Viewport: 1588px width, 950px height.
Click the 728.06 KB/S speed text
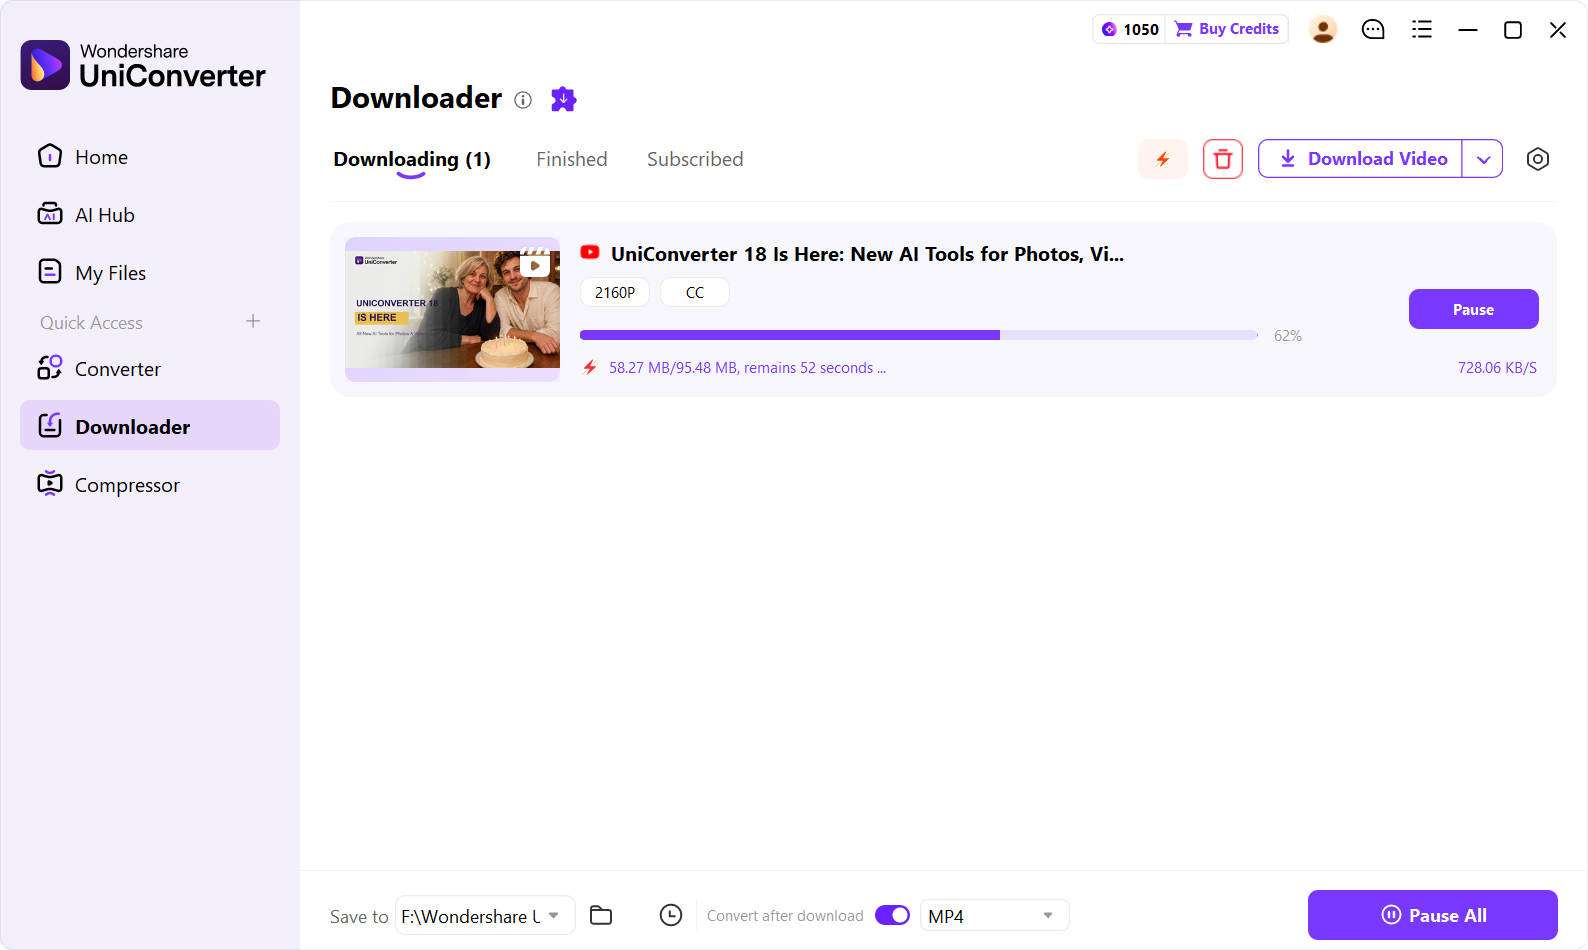click(x=1497, y=368)
